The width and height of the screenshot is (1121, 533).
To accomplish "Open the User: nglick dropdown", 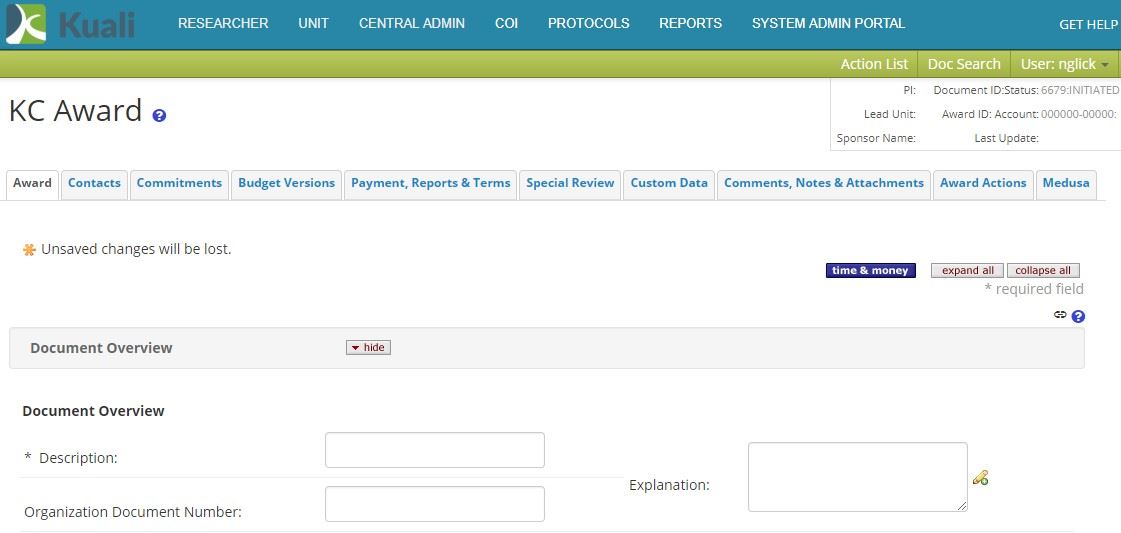I will (x=1064, y=64).
